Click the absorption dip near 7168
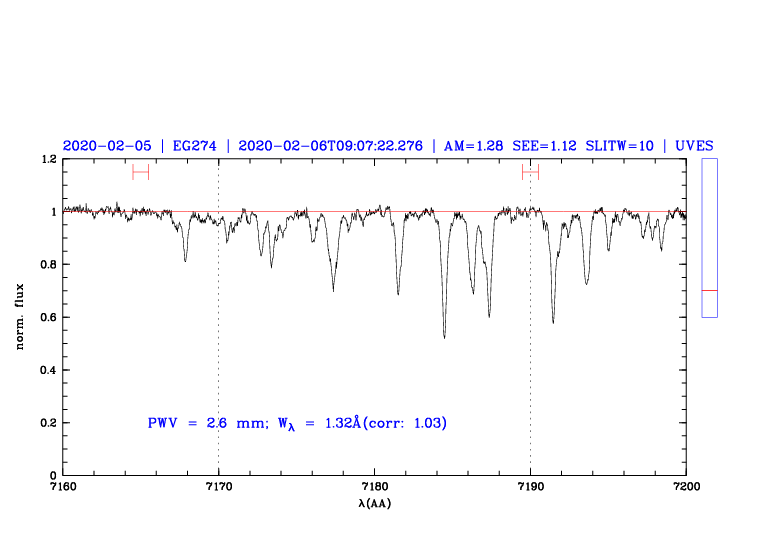Viewport: 782px width, 542px height. coord(185,258)
